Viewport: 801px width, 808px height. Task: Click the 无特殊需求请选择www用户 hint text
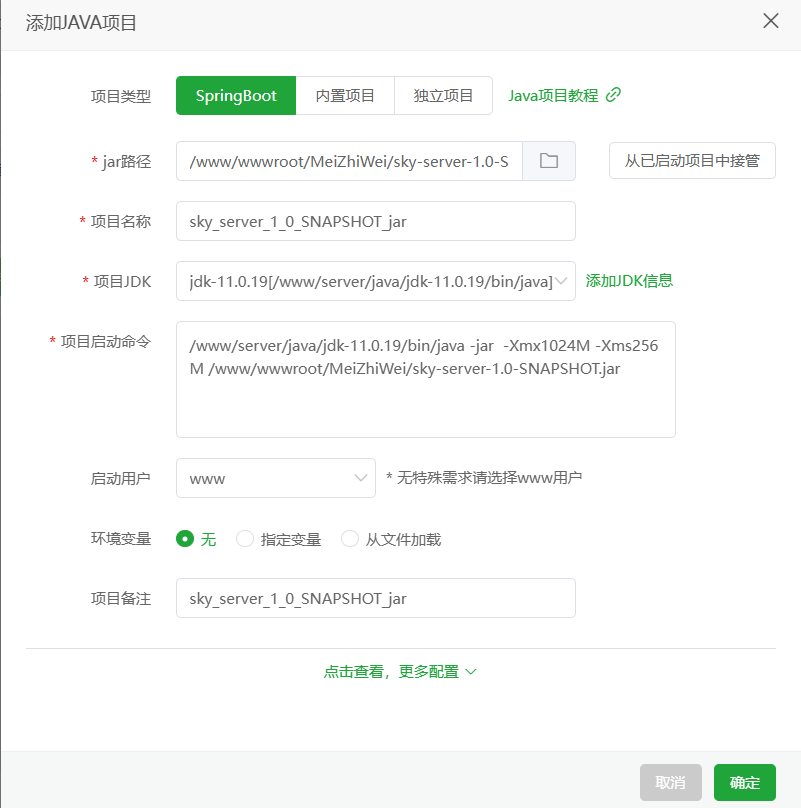[x=484, y=478]
